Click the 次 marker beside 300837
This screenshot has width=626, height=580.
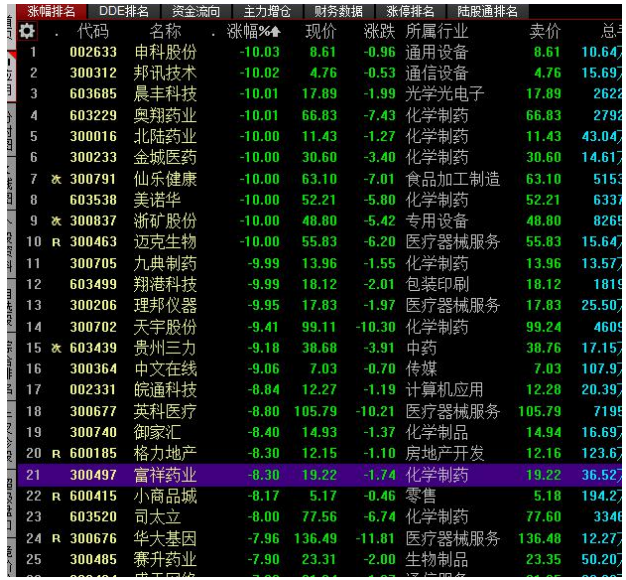click(56, 221)
